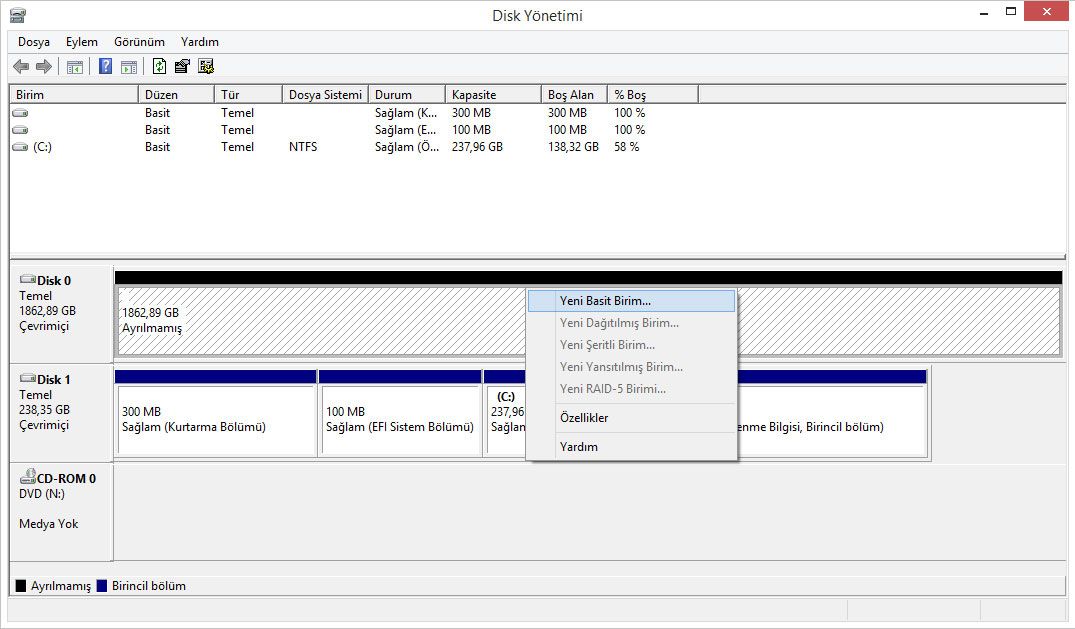Image resolution: width=1075 pixels, height=629 pixels.
Task: Select the 100 MB volume drive icon
Action: click(21, 130)
